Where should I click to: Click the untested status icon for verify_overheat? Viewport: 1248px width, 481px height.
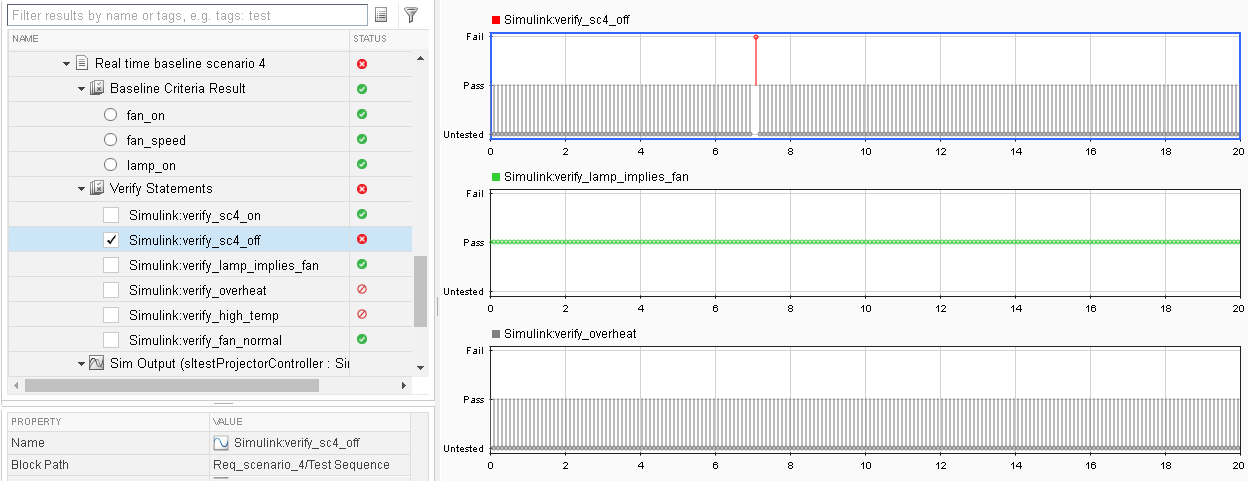click(x=362, y=289)
